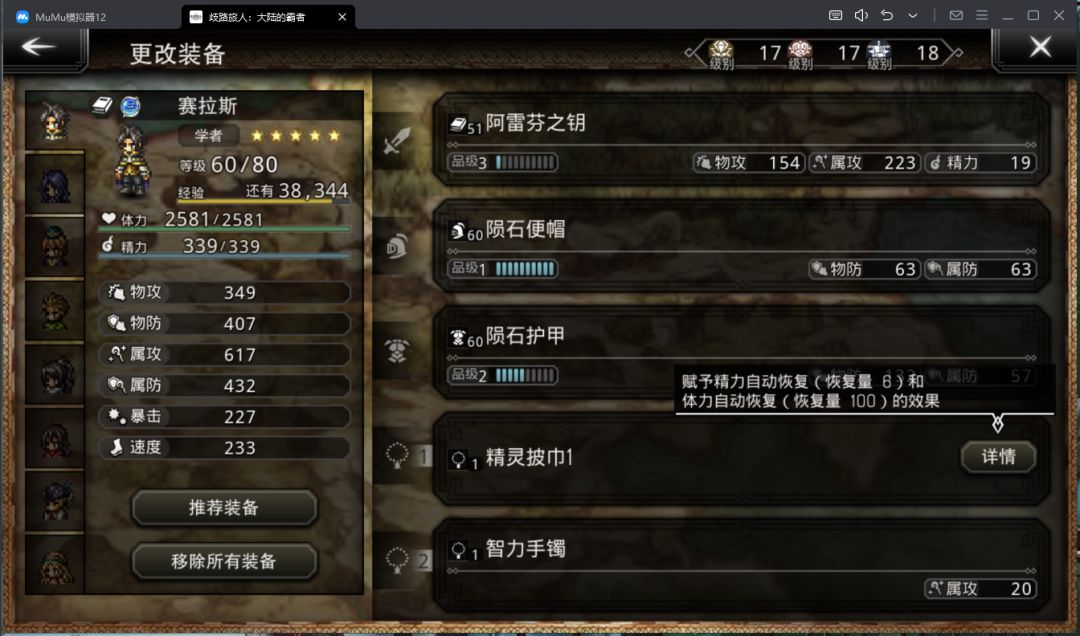Open 详情 for 精灵披巾1
This screenshot has height=636, width=1080.
(x=998, y=457)
